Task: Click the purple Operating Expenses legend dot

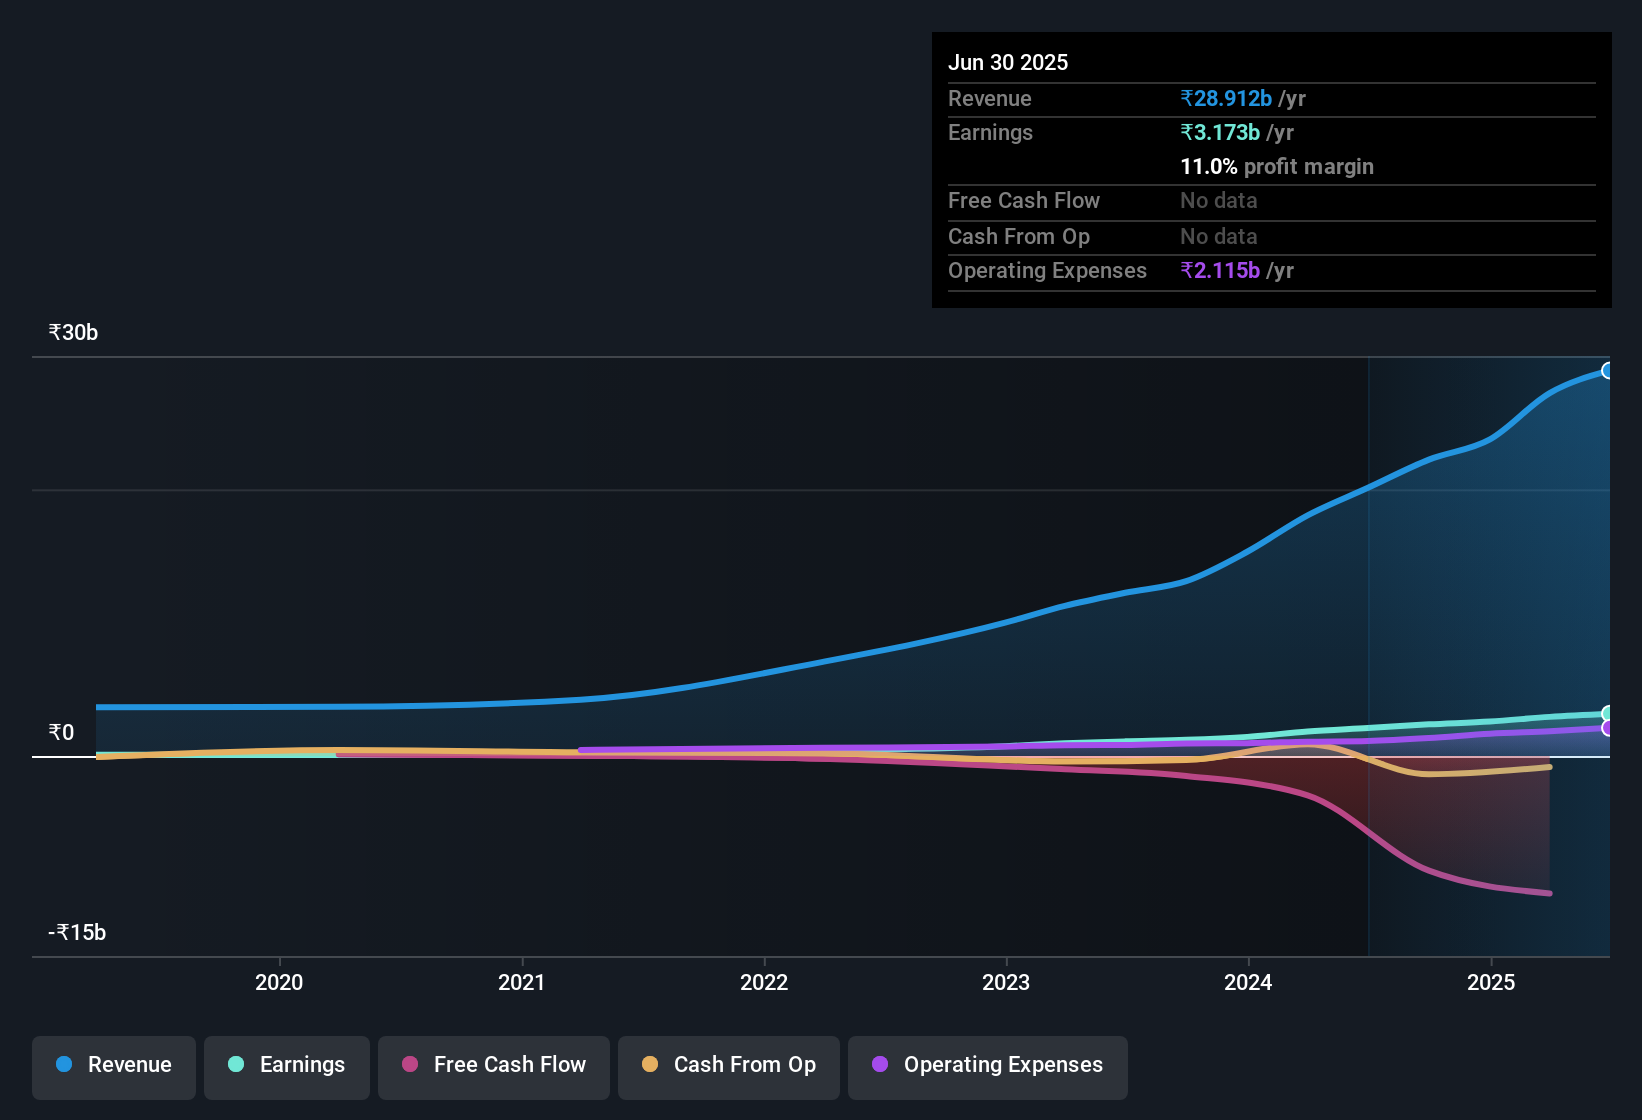Action: [880, 1064]
